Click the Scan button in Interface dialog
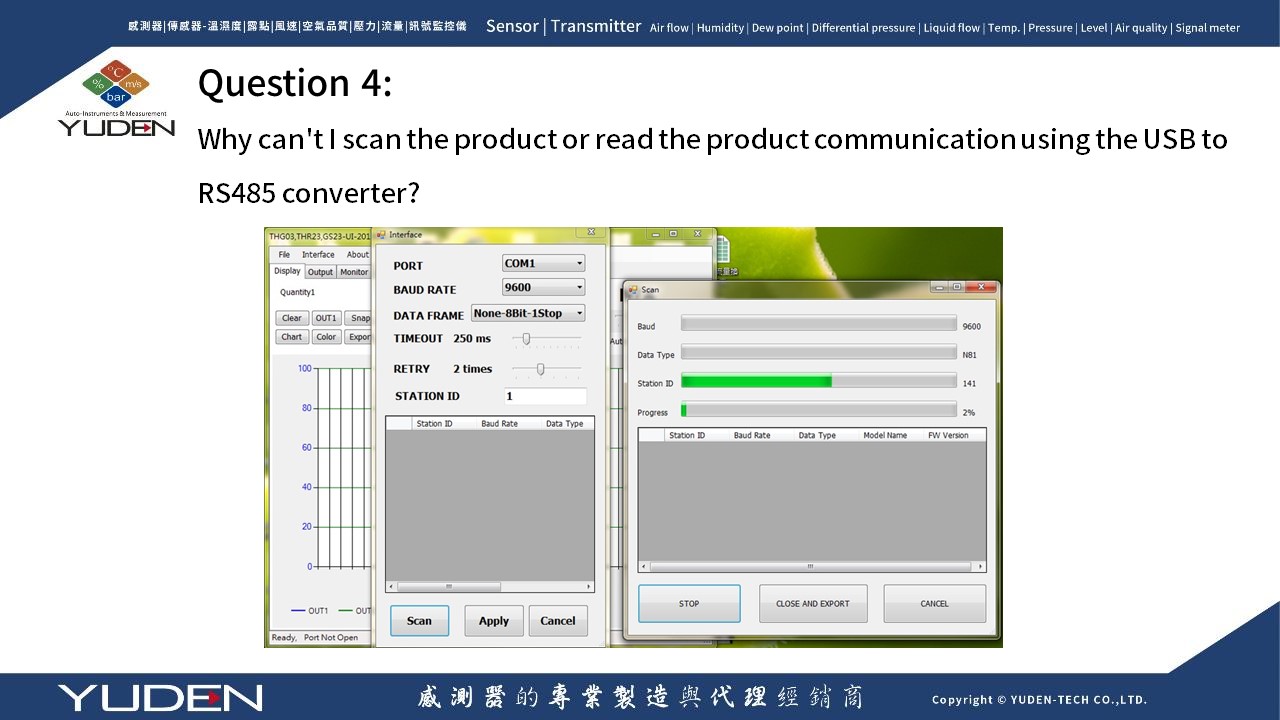Screen dimensions: 1280x720 tap(419, 621)
